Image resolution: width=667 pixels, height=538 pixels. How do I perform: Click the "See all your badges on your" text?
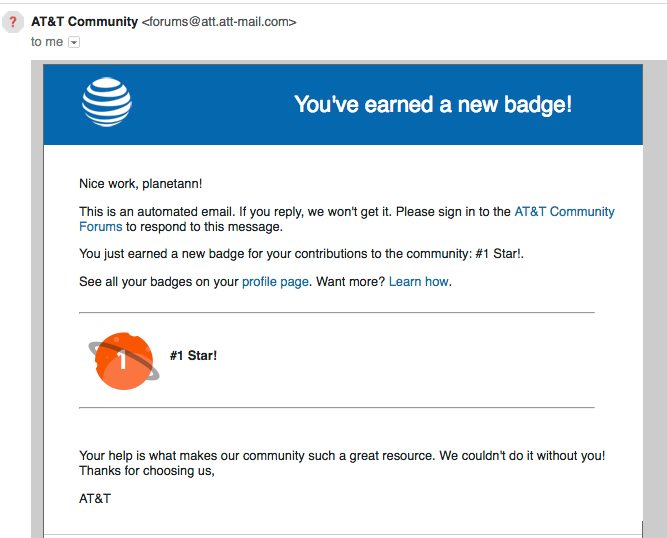pyautogui.click(x=159, y=282)
